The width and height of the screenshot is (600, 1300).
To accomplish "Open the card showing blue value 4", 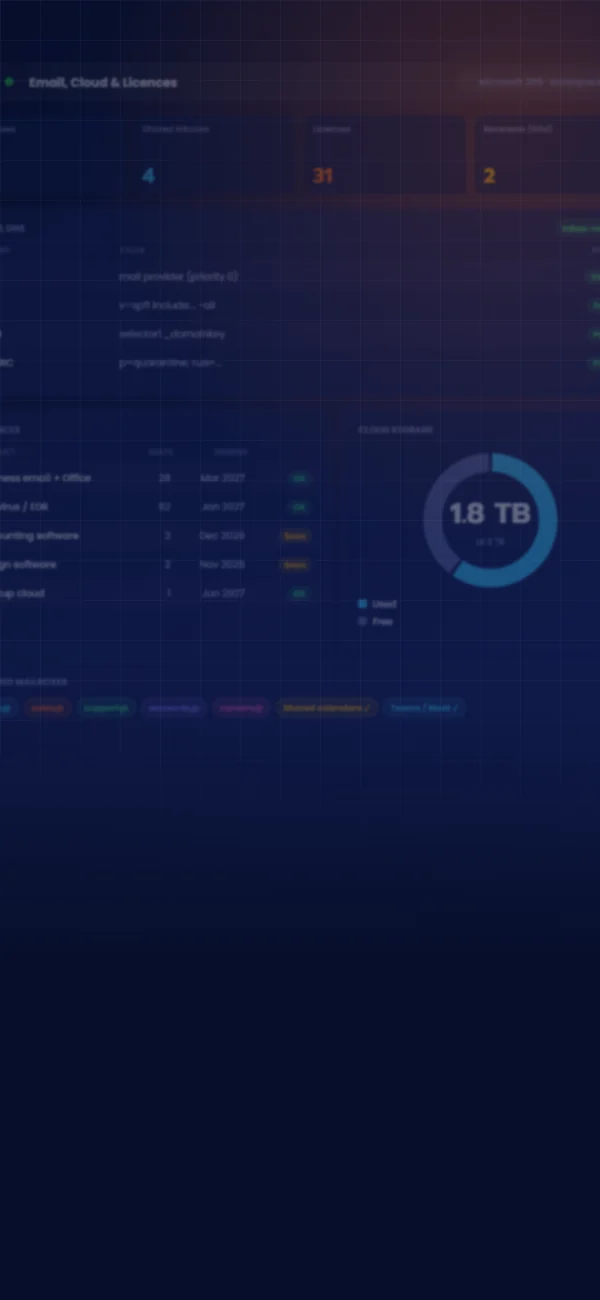I will (213, 155).
